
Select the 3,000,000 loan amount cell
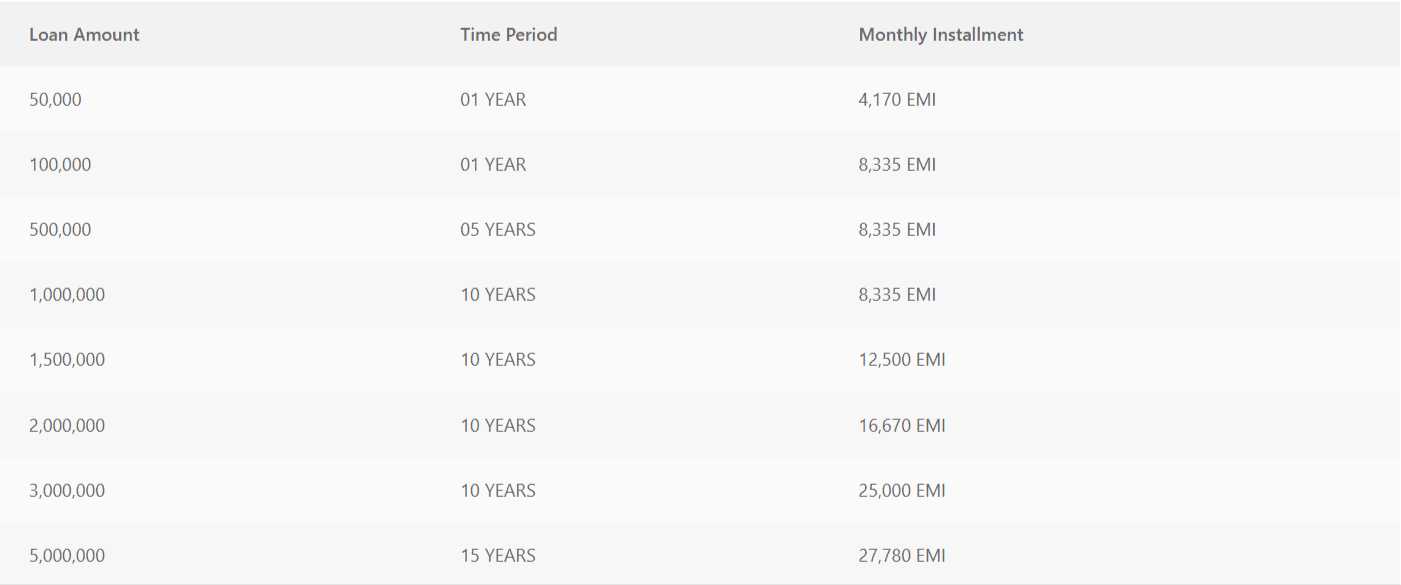(68, 490)
